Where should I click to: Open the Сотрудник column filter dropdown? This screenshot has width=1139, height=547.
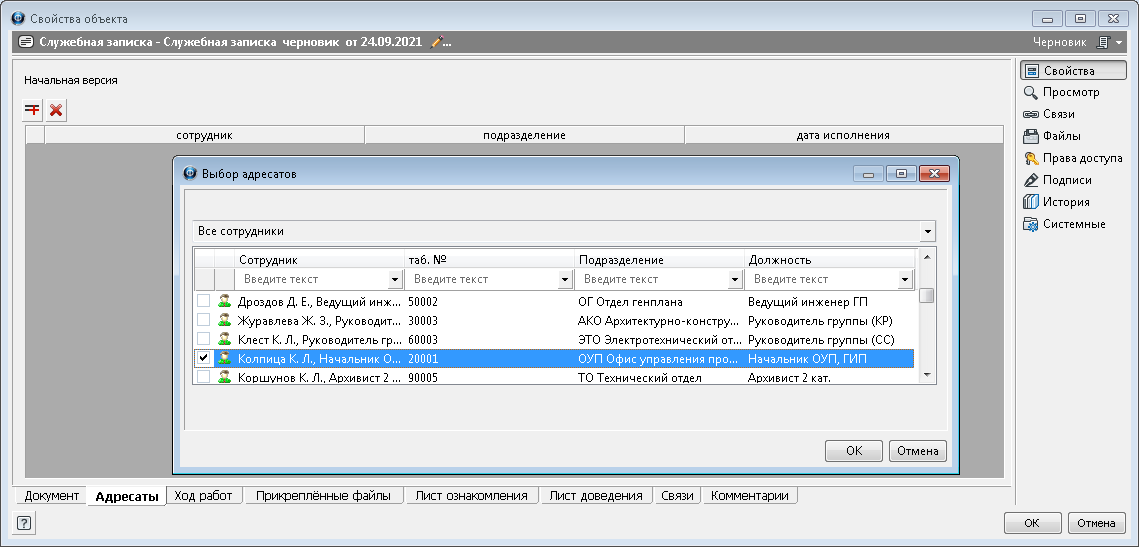tap(395, 280)
